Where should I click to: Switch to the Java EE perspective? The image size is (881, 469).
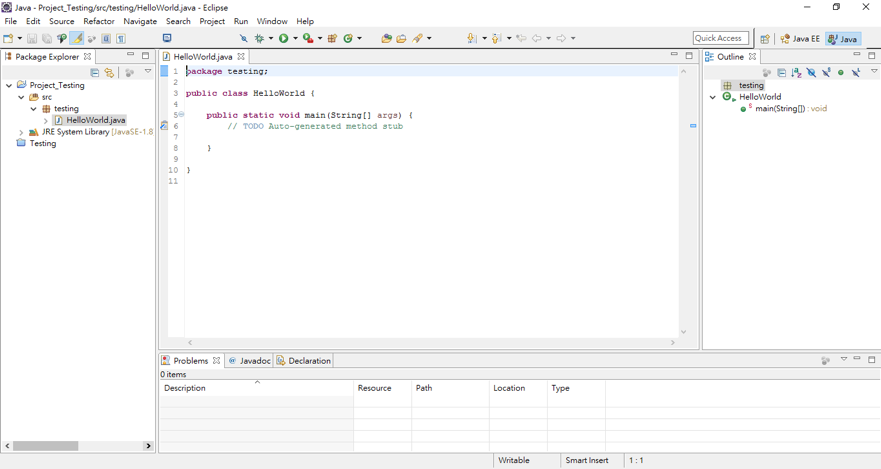tap(801, 39)
